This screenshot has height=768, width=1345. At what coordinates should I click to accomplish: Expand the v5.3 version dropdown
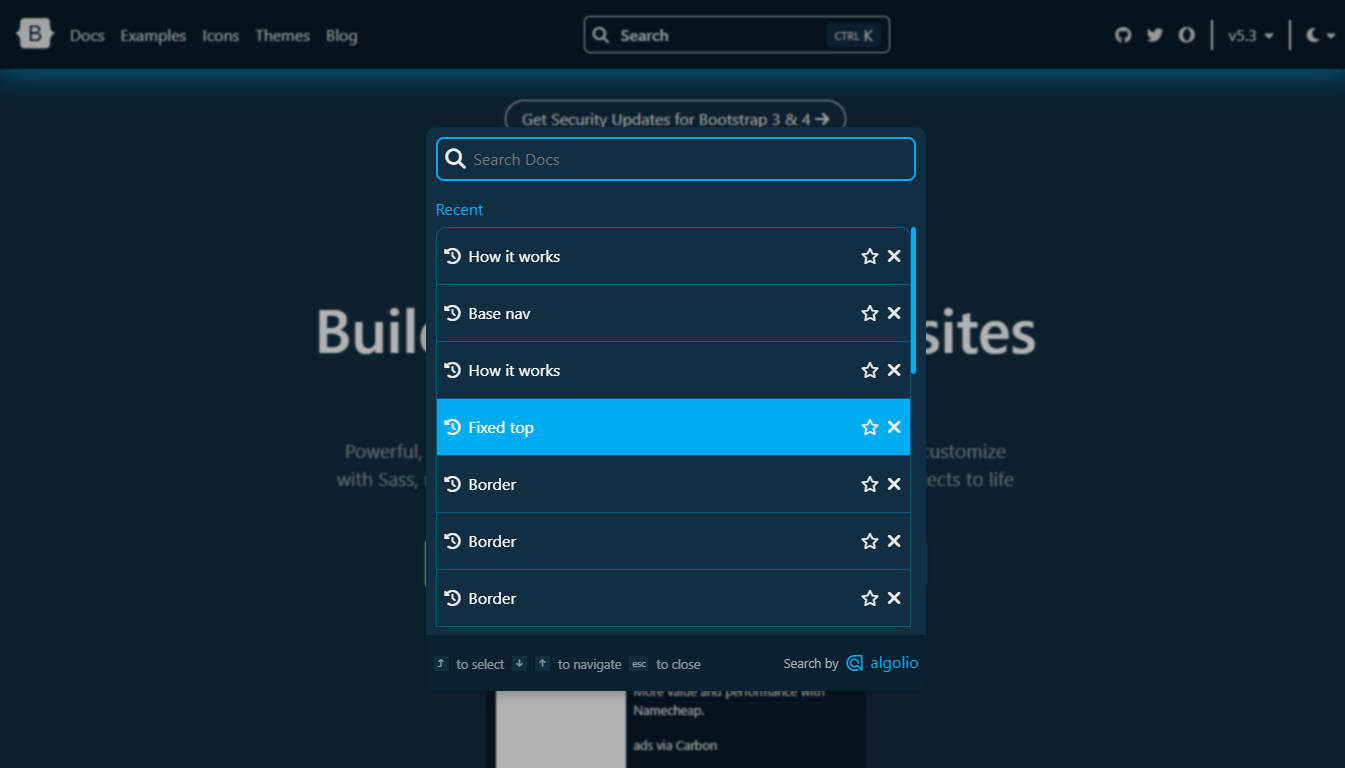click(1251, 35)
